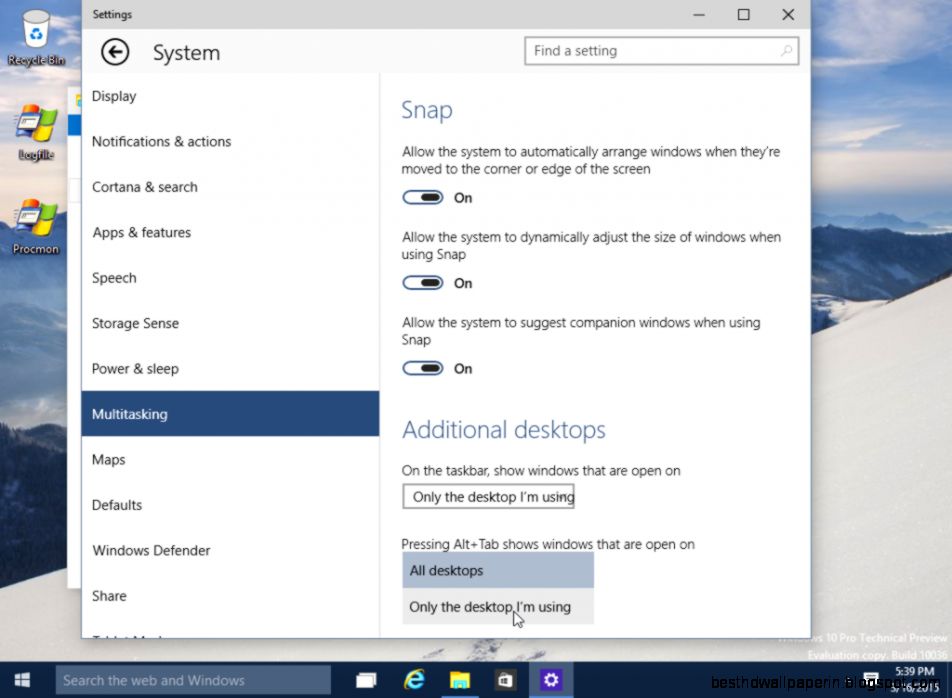
Task: Click the Find a setting search box
Action: tap(661, 50)
